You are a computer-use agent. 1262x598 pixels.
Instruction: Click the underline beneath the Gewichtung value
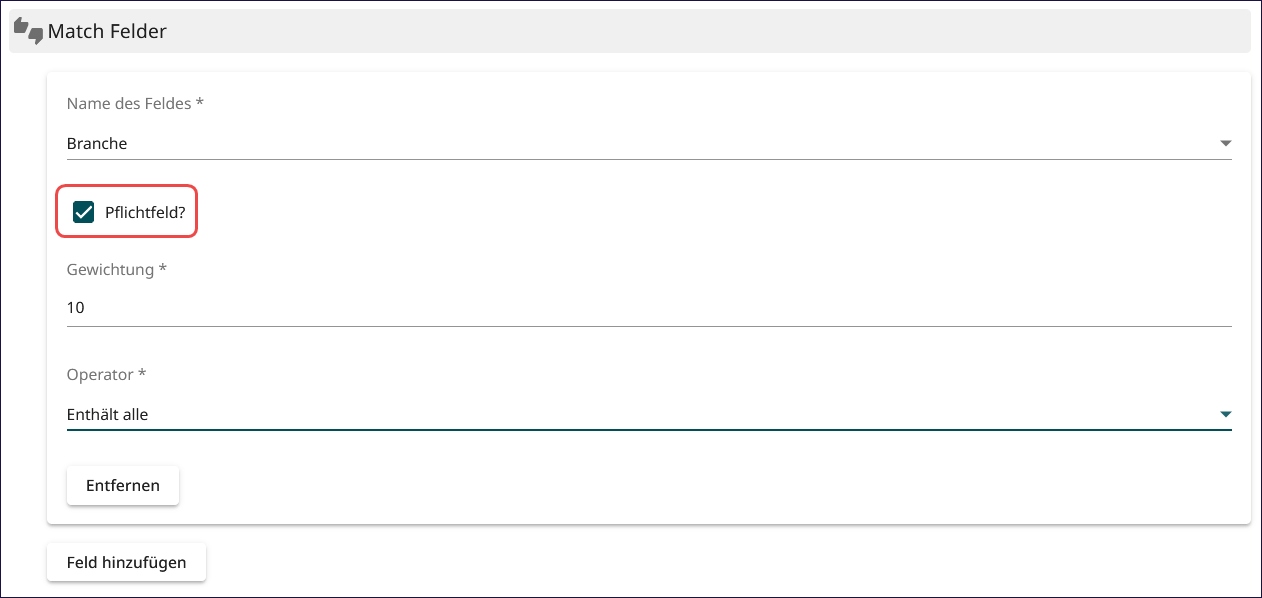649,325
